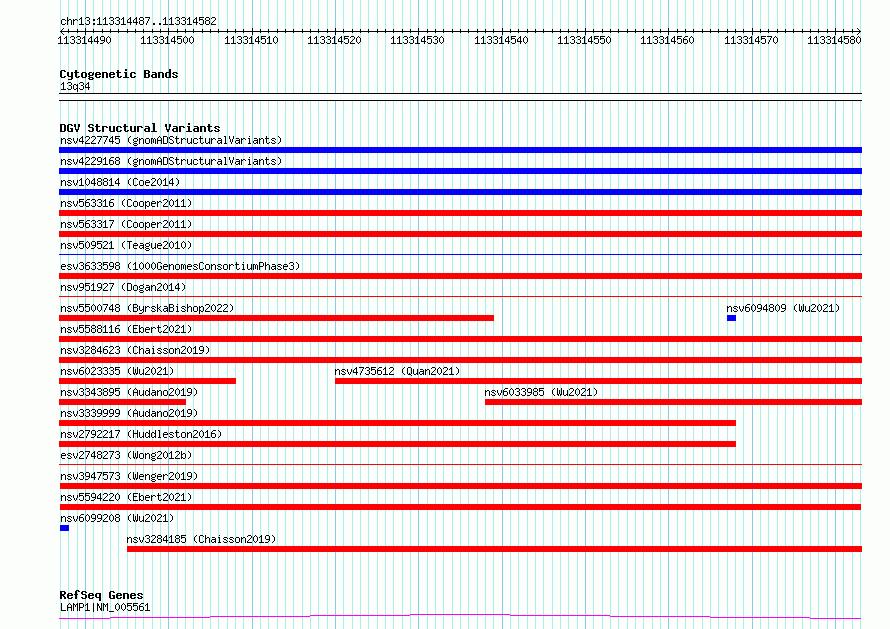Click nsv563316 (Cooper2011) variant label
The height and width of the screenshot is (629, 890).
[126, 203]
